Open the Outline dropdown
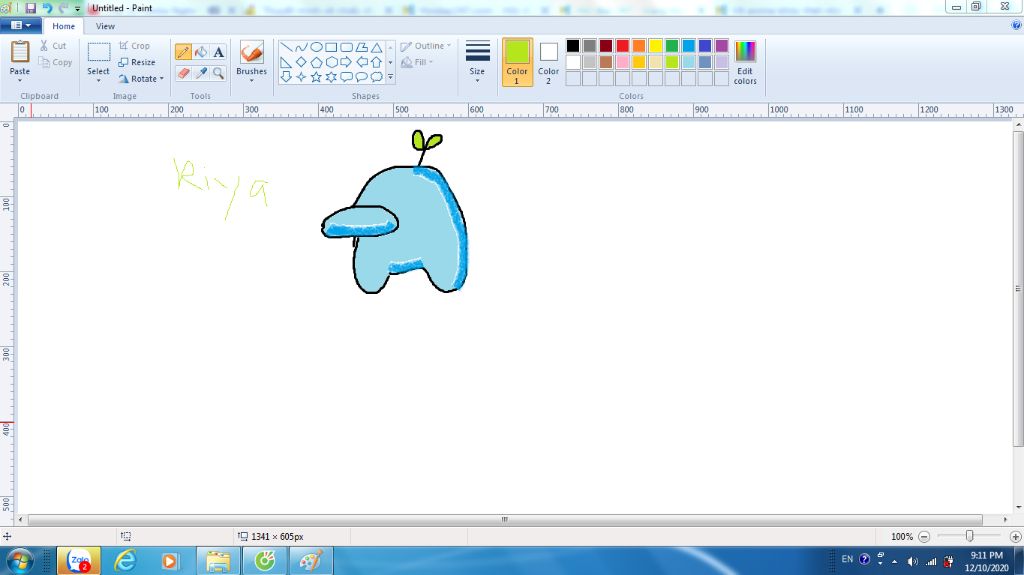The height and width of the screenshot is (575, 1024). point(425,46)
